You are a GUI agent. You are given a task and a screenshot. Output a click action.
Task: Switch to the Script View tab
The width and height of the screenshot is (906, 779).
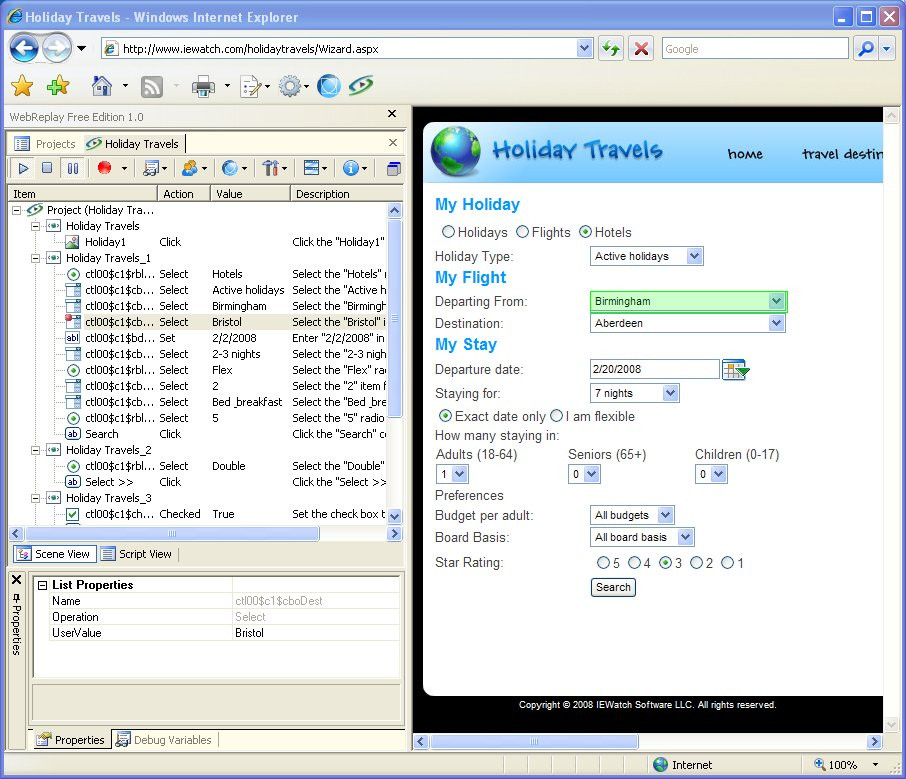pyautogui.click(x=137, y=554)
